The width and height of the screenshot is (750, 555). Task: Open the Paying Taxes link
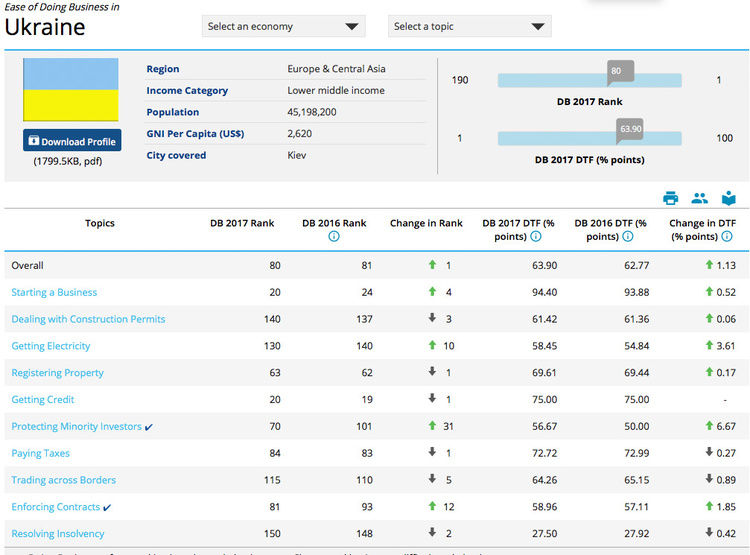[41, 453]
